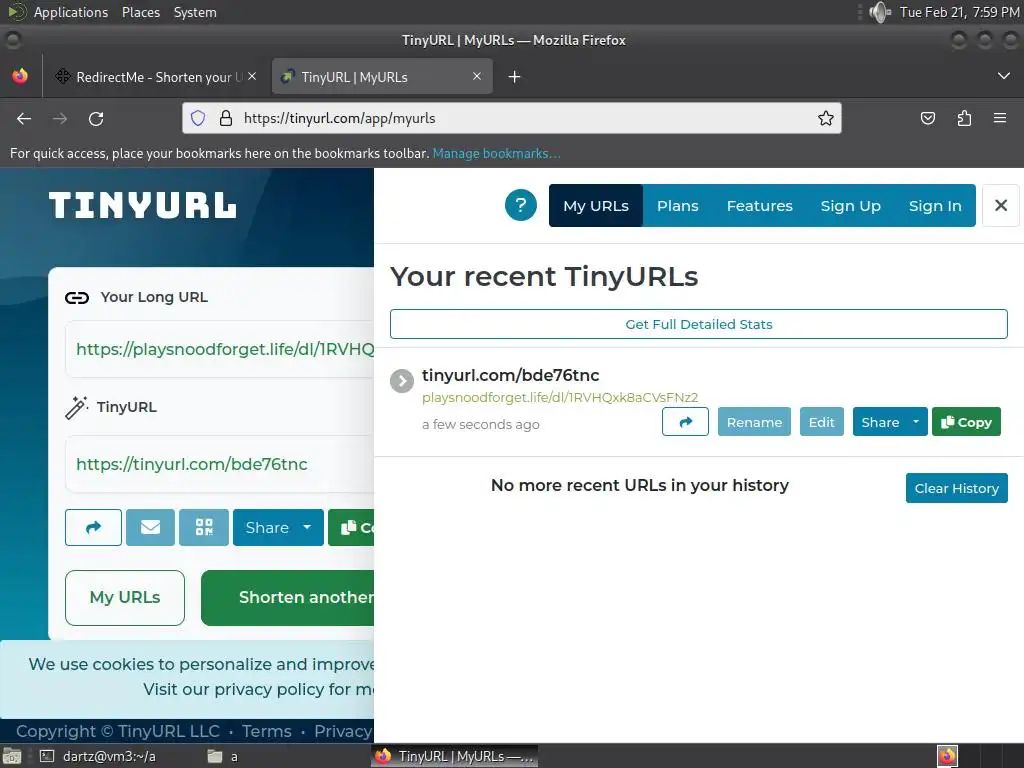Click Copy in the recent URLs row
This screenshot has width=1024, height=768.
pyautogui.click(x=966, y=422)
